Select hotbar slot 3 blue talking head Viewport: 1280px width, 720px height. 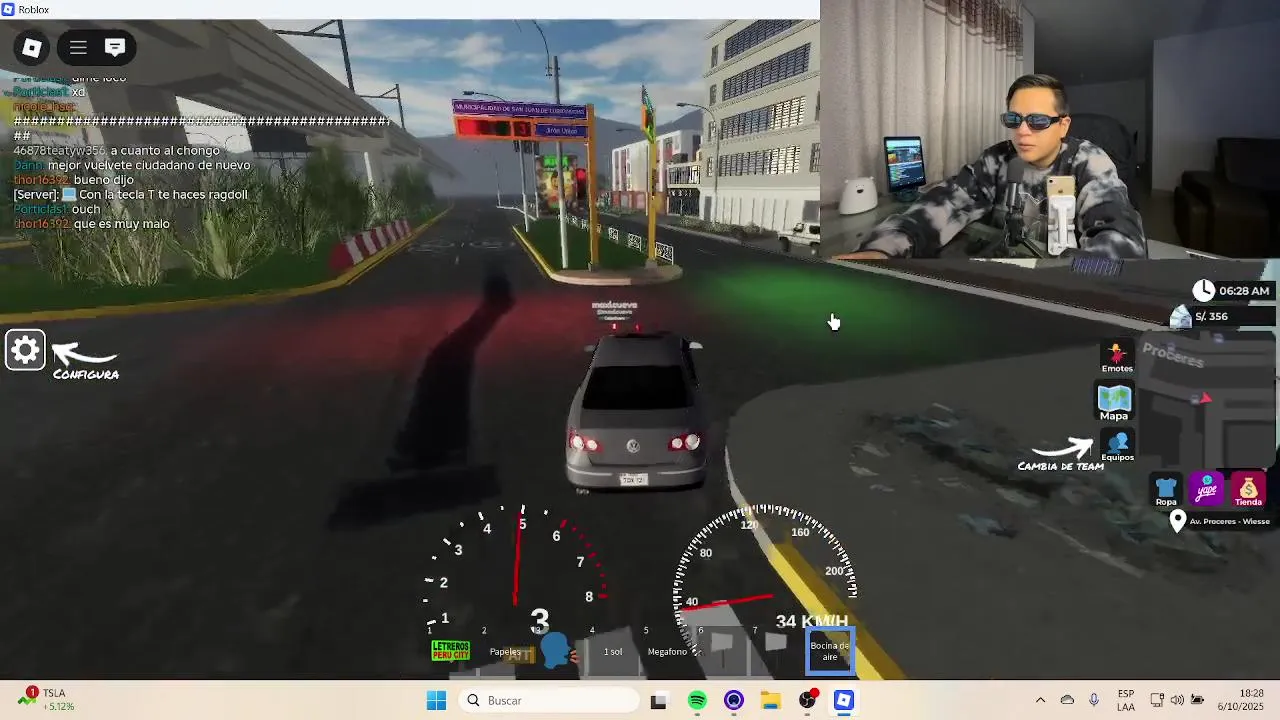(x=559, y=650)
